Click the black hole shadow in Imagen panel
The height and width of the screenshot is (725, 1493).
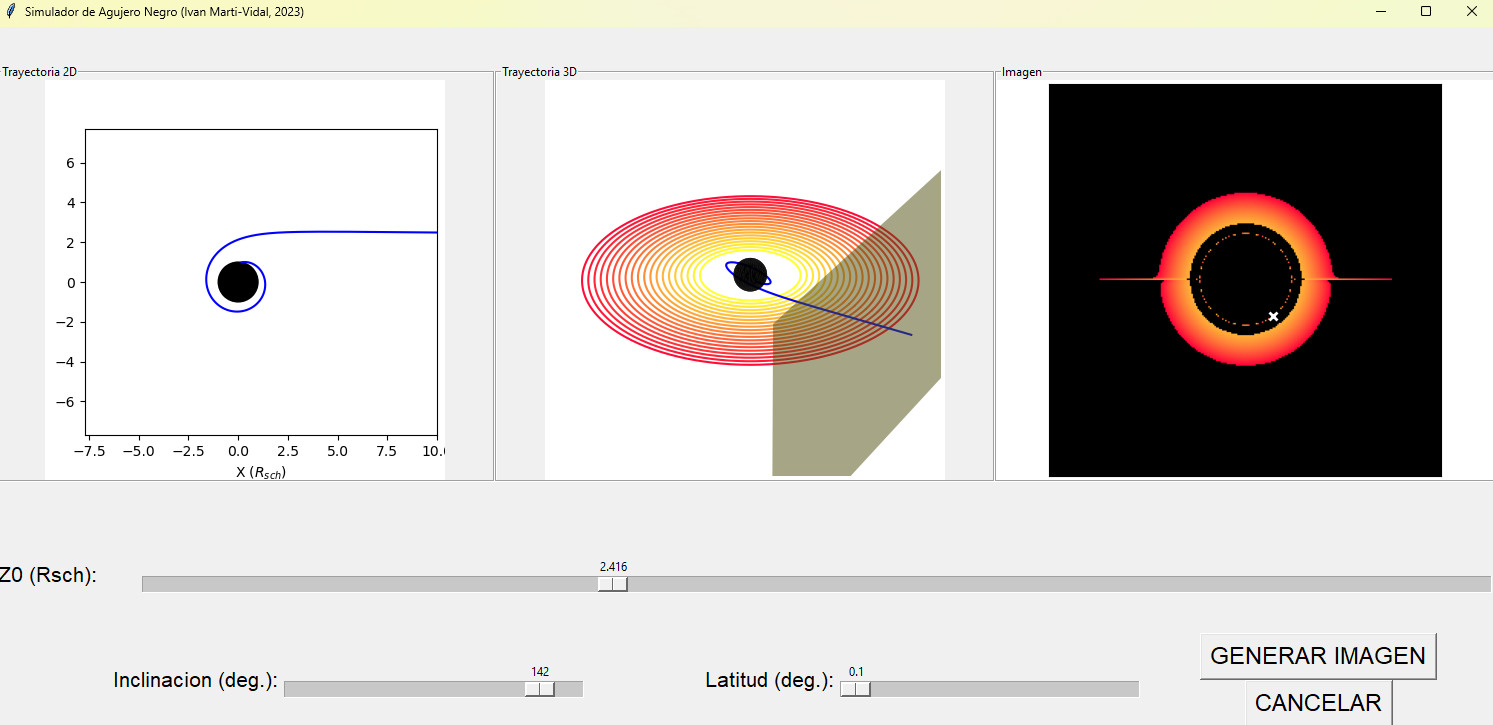click(x=1245, y=279)
